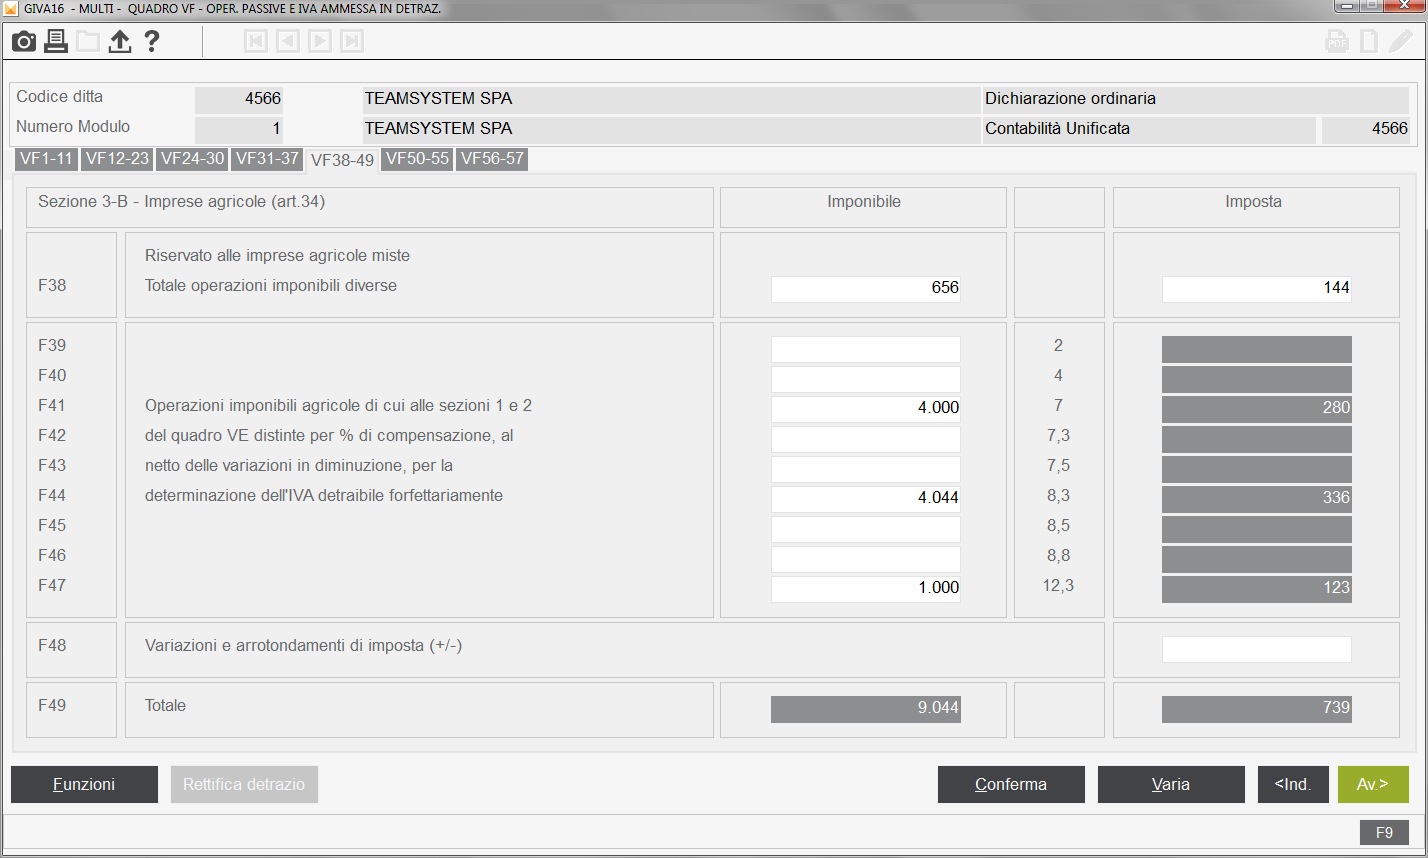Go back with the <Ind. button

point(1293,784)
